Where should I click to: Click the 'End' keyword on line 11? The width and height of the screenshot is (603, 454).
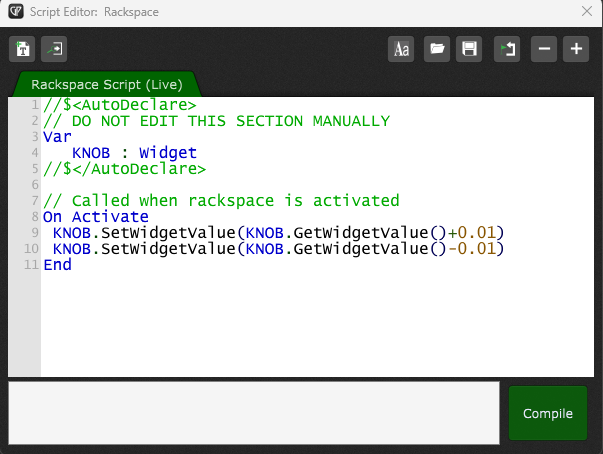point(57,265)
